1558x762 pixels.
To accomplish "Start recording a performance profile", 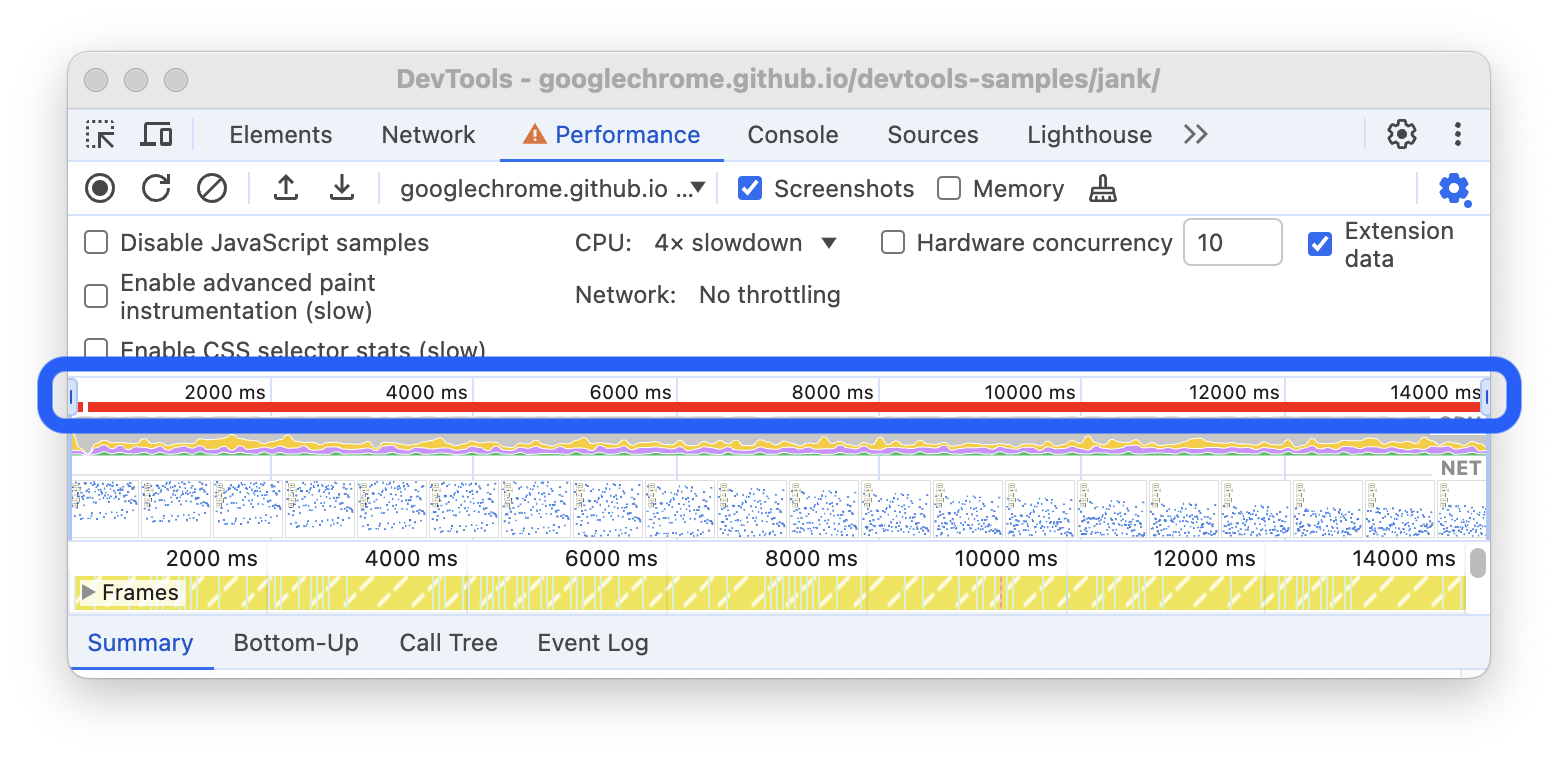I will tap(99, 188).
